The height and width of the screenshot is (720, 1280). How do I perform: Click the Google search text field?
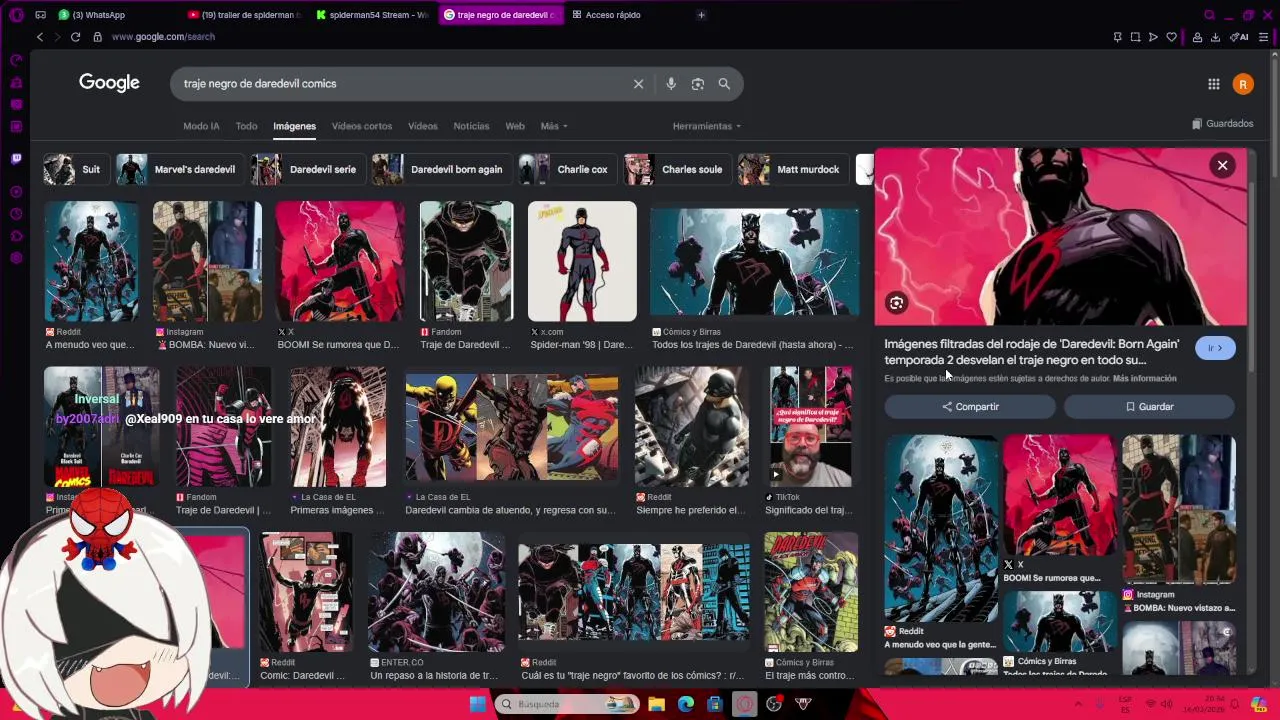(x=400, y=84)
